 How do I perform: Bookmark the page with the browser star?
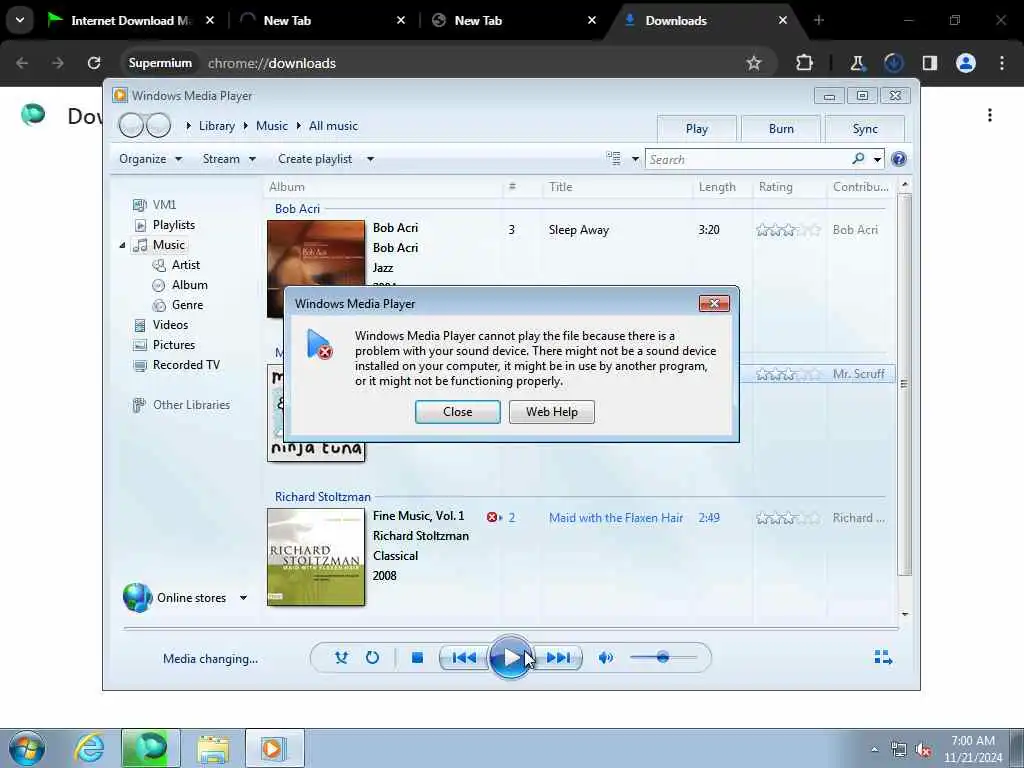[754, 63]
